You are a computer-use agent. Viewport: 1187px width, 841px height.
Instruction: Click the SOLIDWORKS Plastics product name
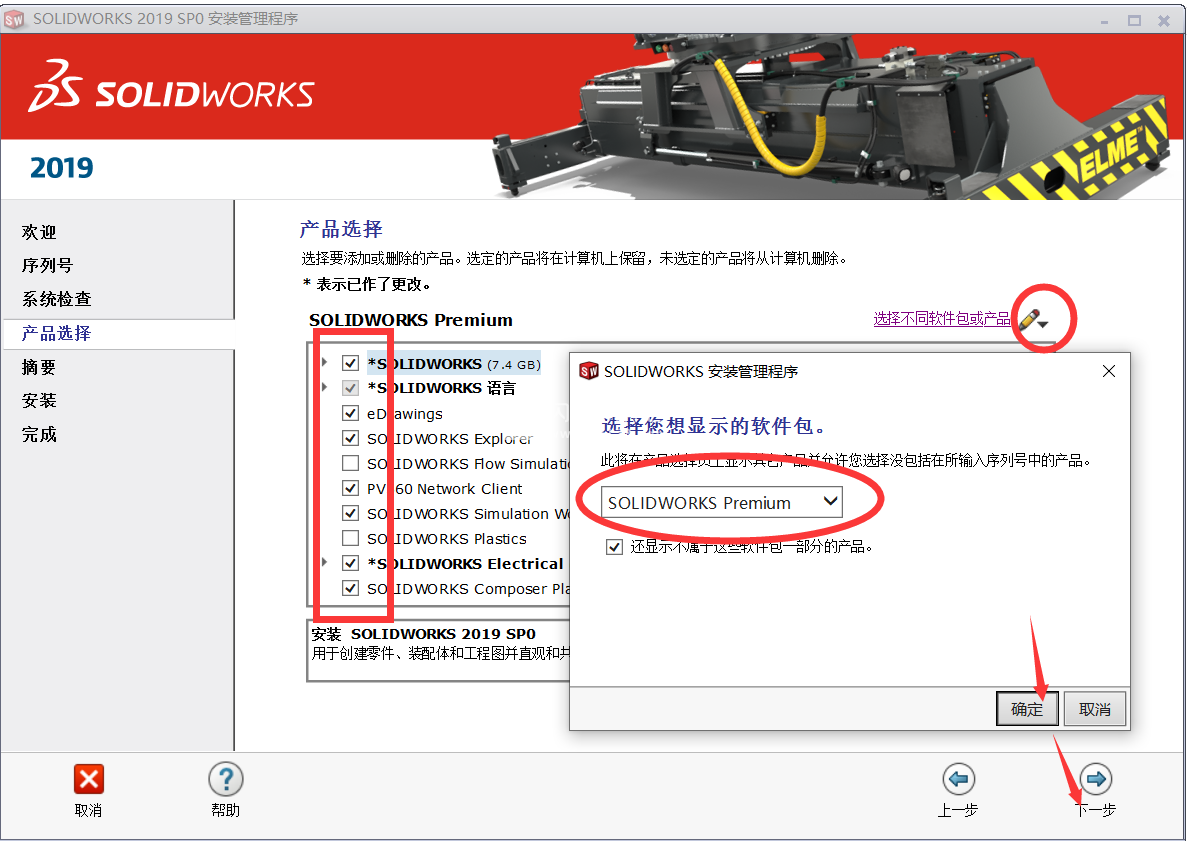click(x=447, y=539)
